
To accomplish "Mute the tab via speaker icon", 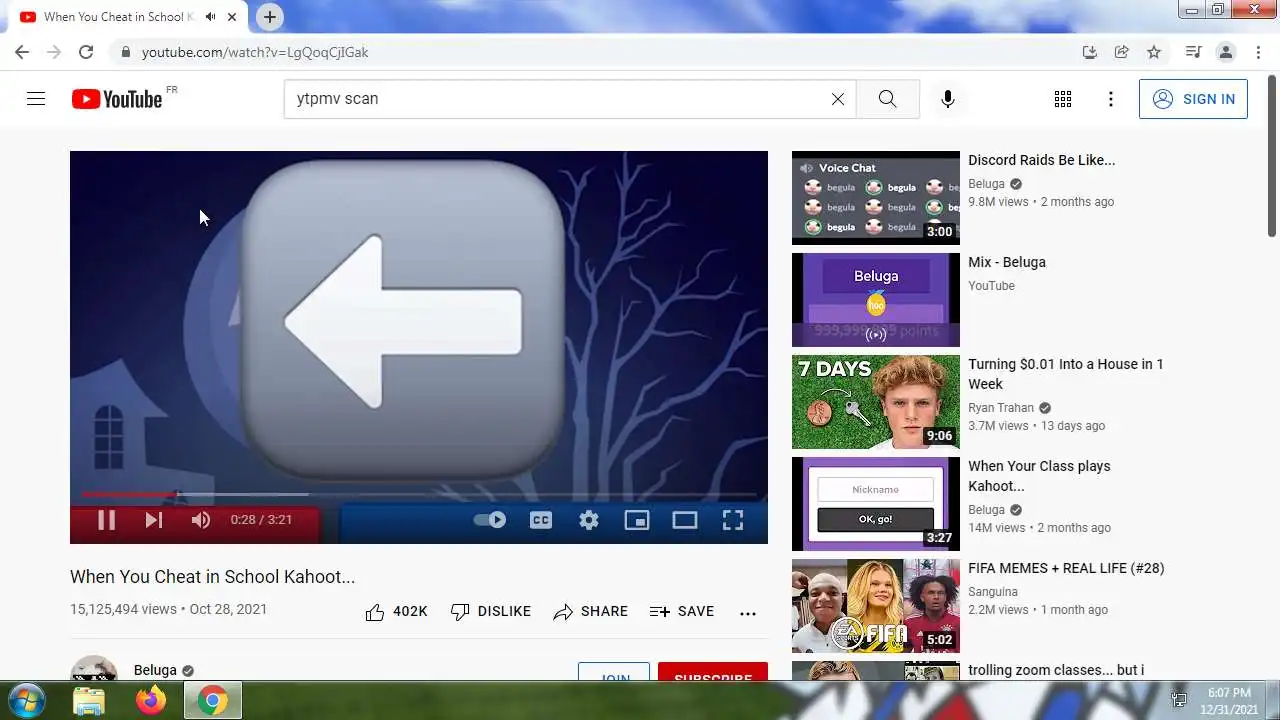I will 211,17.
